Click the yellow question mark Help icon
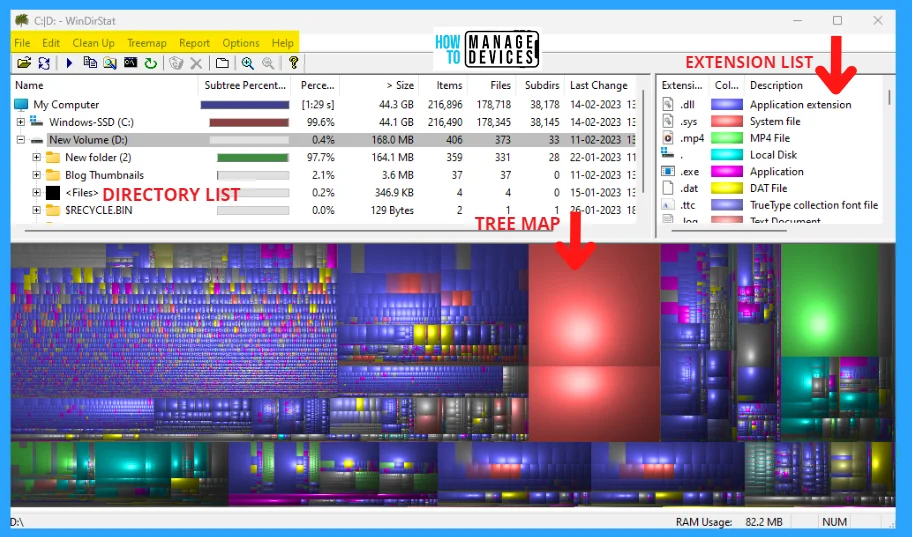This screenshot has height=537, width=912. (293, 63)
